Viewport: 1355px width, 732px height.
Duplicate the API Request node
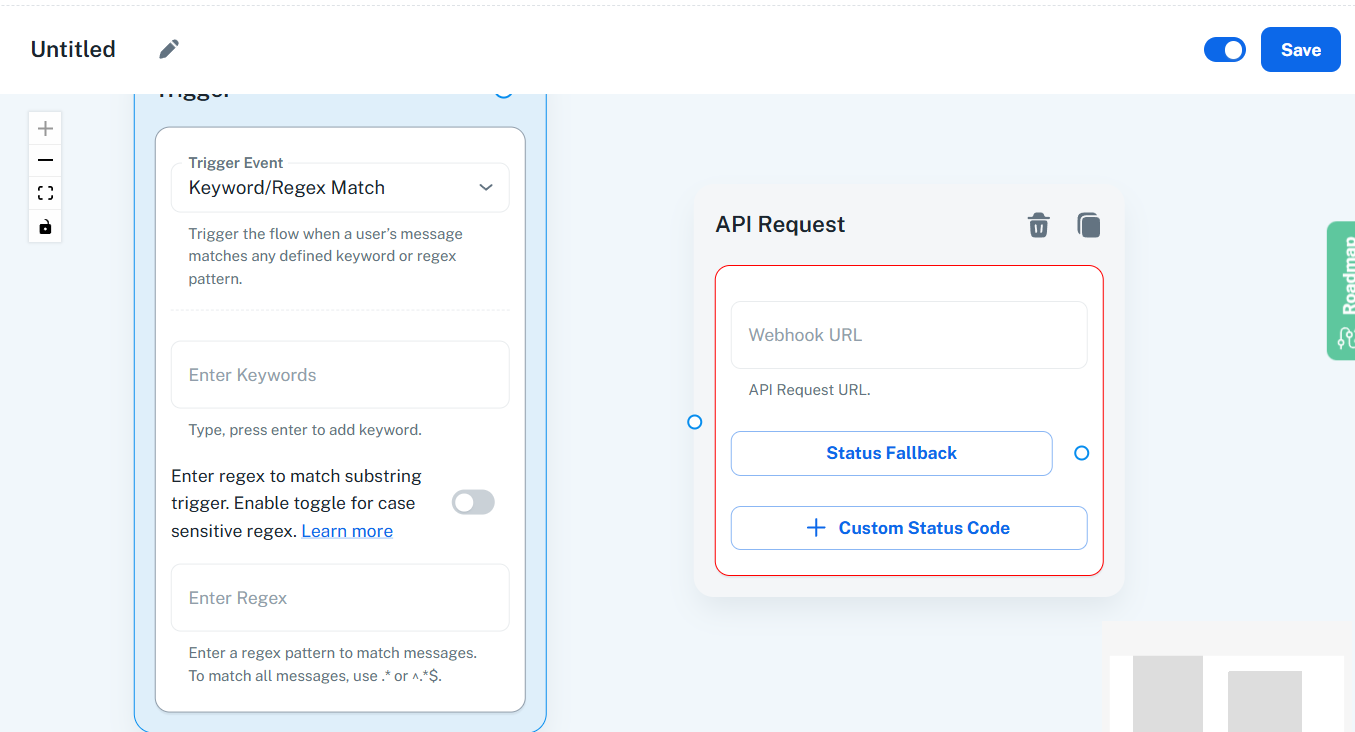pos(1088,225)
